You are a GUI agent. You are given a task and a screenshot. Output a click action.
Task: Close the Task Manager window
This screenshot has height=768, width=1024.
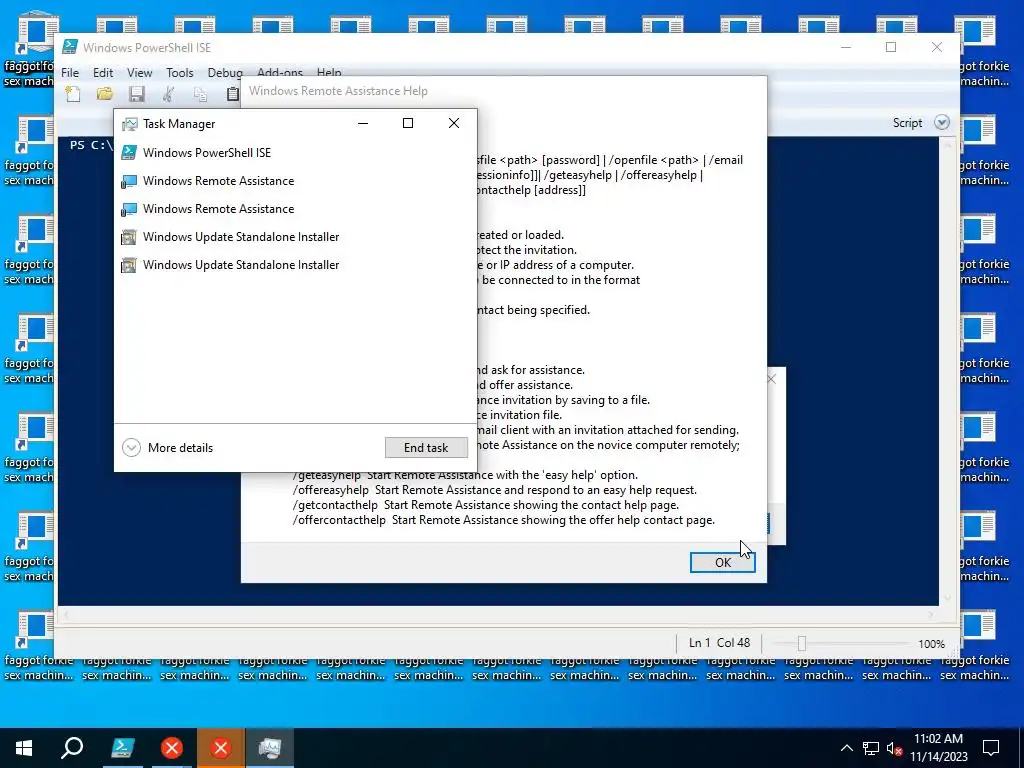point(454,123)
